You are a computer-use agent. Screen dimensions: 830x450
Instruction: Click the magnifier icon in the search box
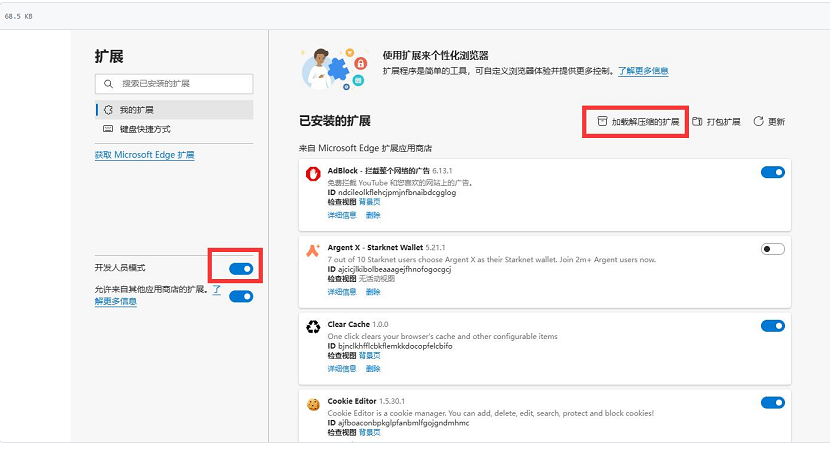coord(108,84)
